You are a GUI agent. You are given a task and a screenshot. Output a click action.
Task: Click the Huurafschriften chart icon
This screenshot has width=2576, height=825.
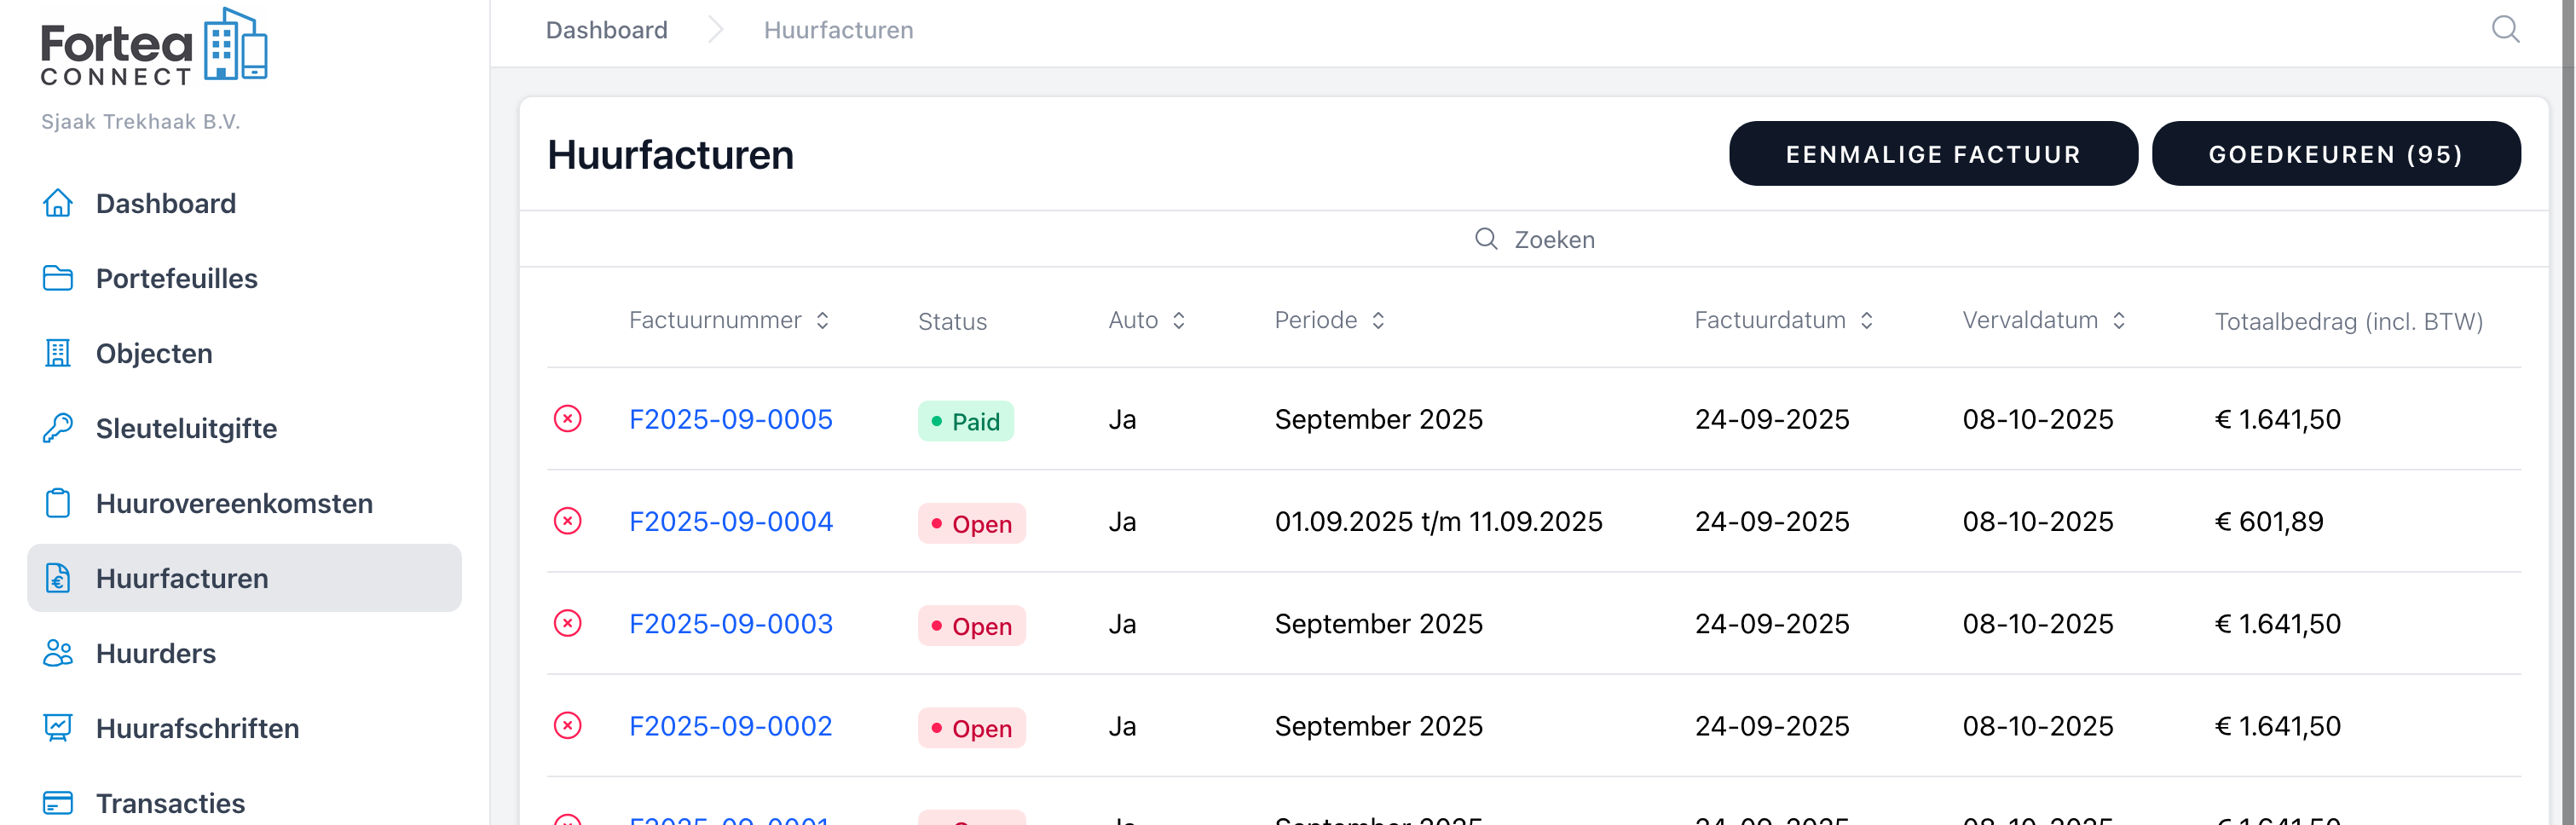click(58, 728)
